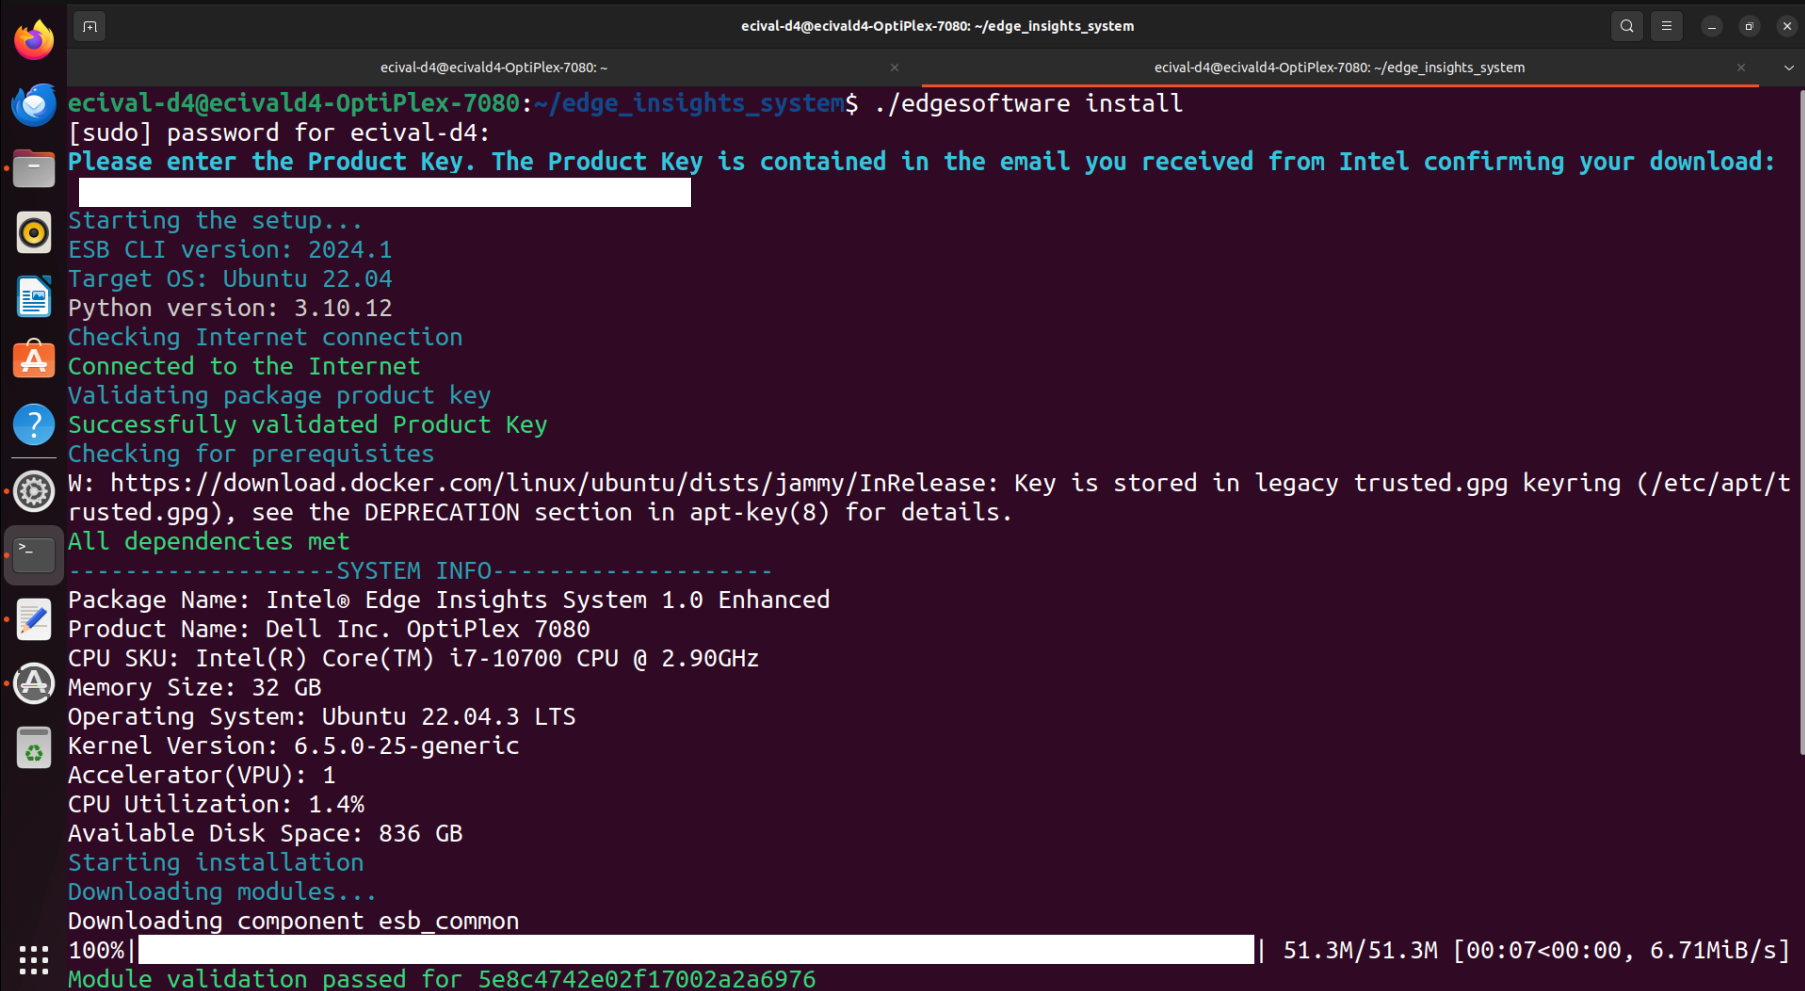Click 'Package Name: Intel Edge Insights System' line
Viewport: 1805px width, 991px height.
pos(449,600)
